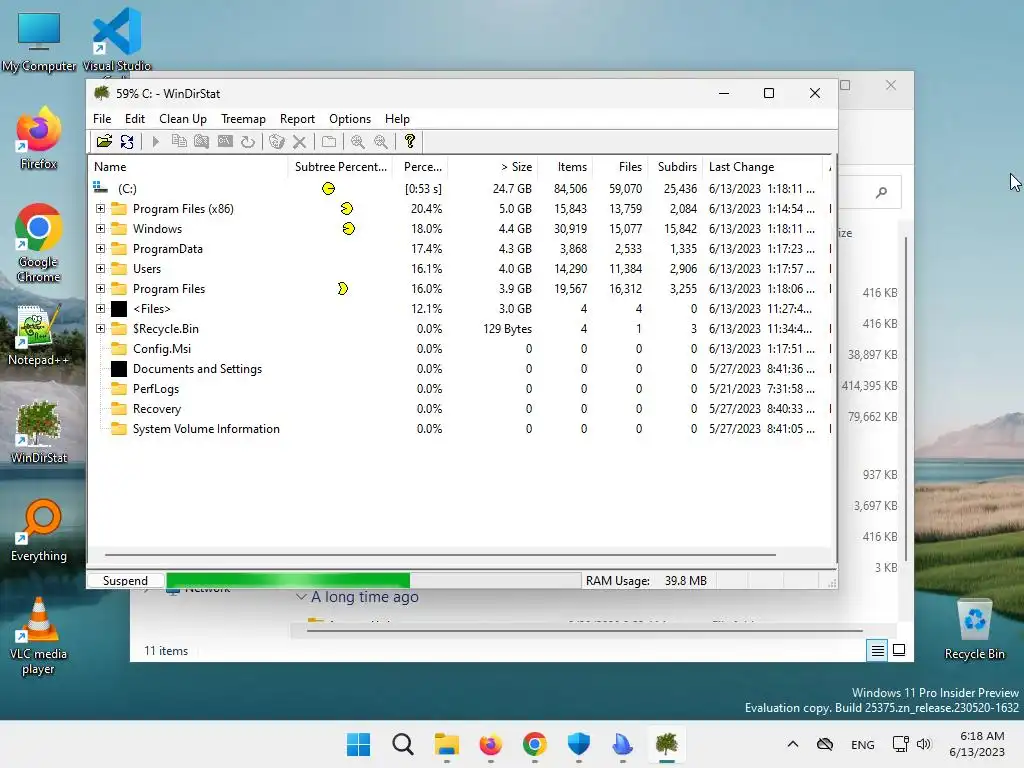Viewport: 1024px width, 768px height.
Task: Expand the Program Files folder node
Action: point(100,288)
